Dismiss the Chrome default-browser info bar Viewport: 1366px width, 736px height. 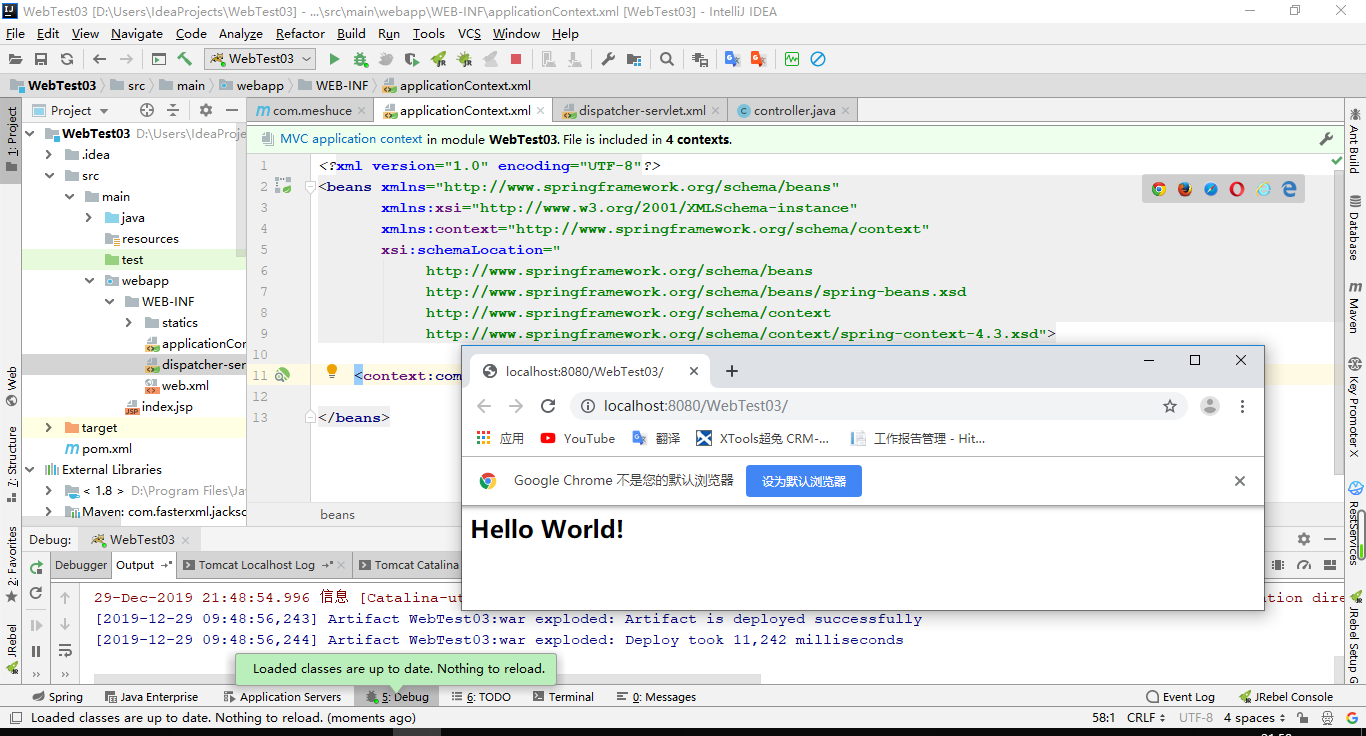coord(1240,481)
